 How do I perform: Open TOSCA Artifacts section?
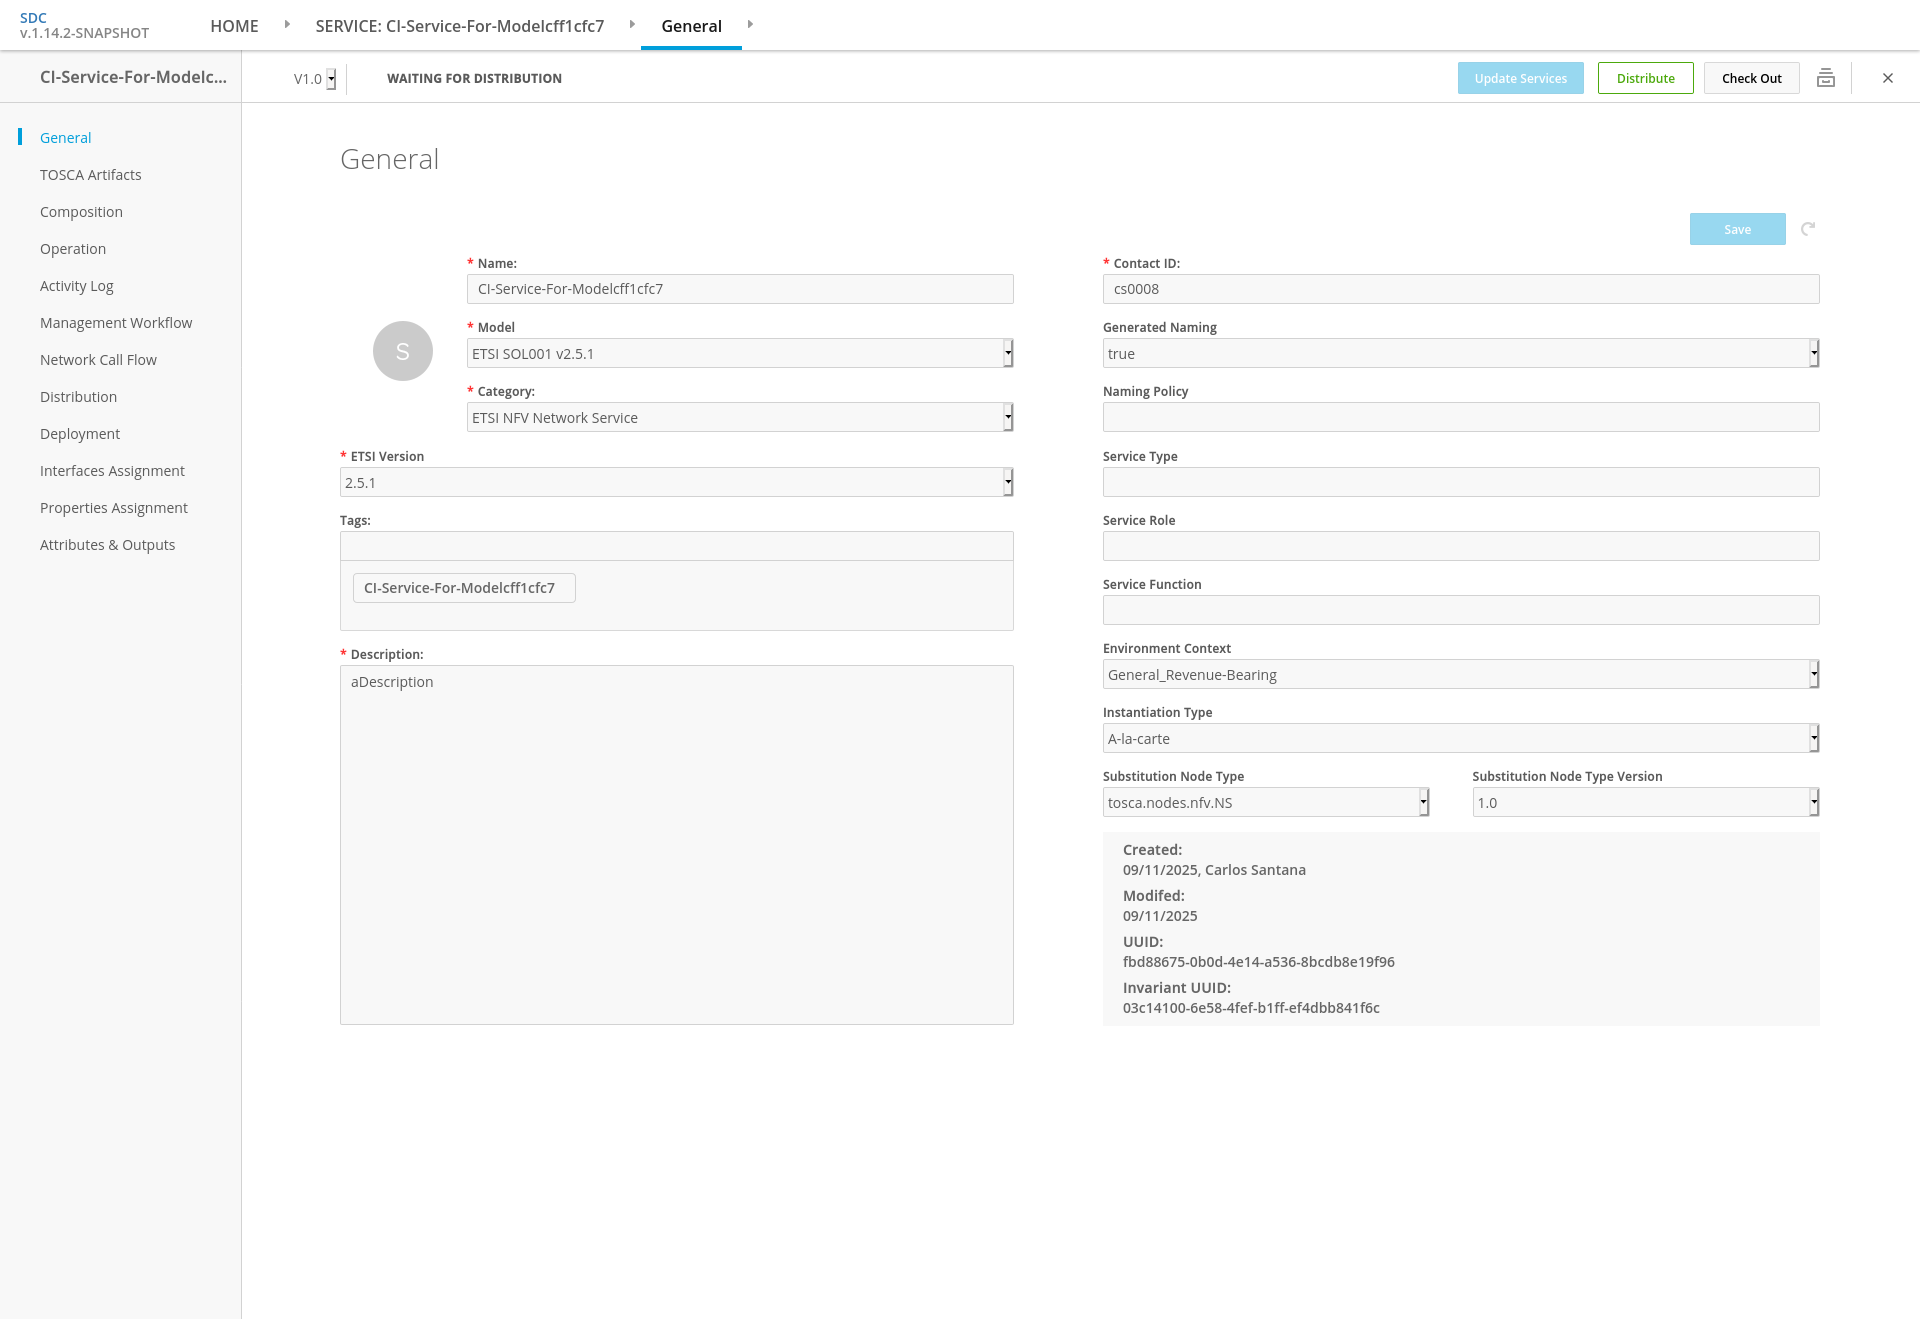(x=91, y=175)
